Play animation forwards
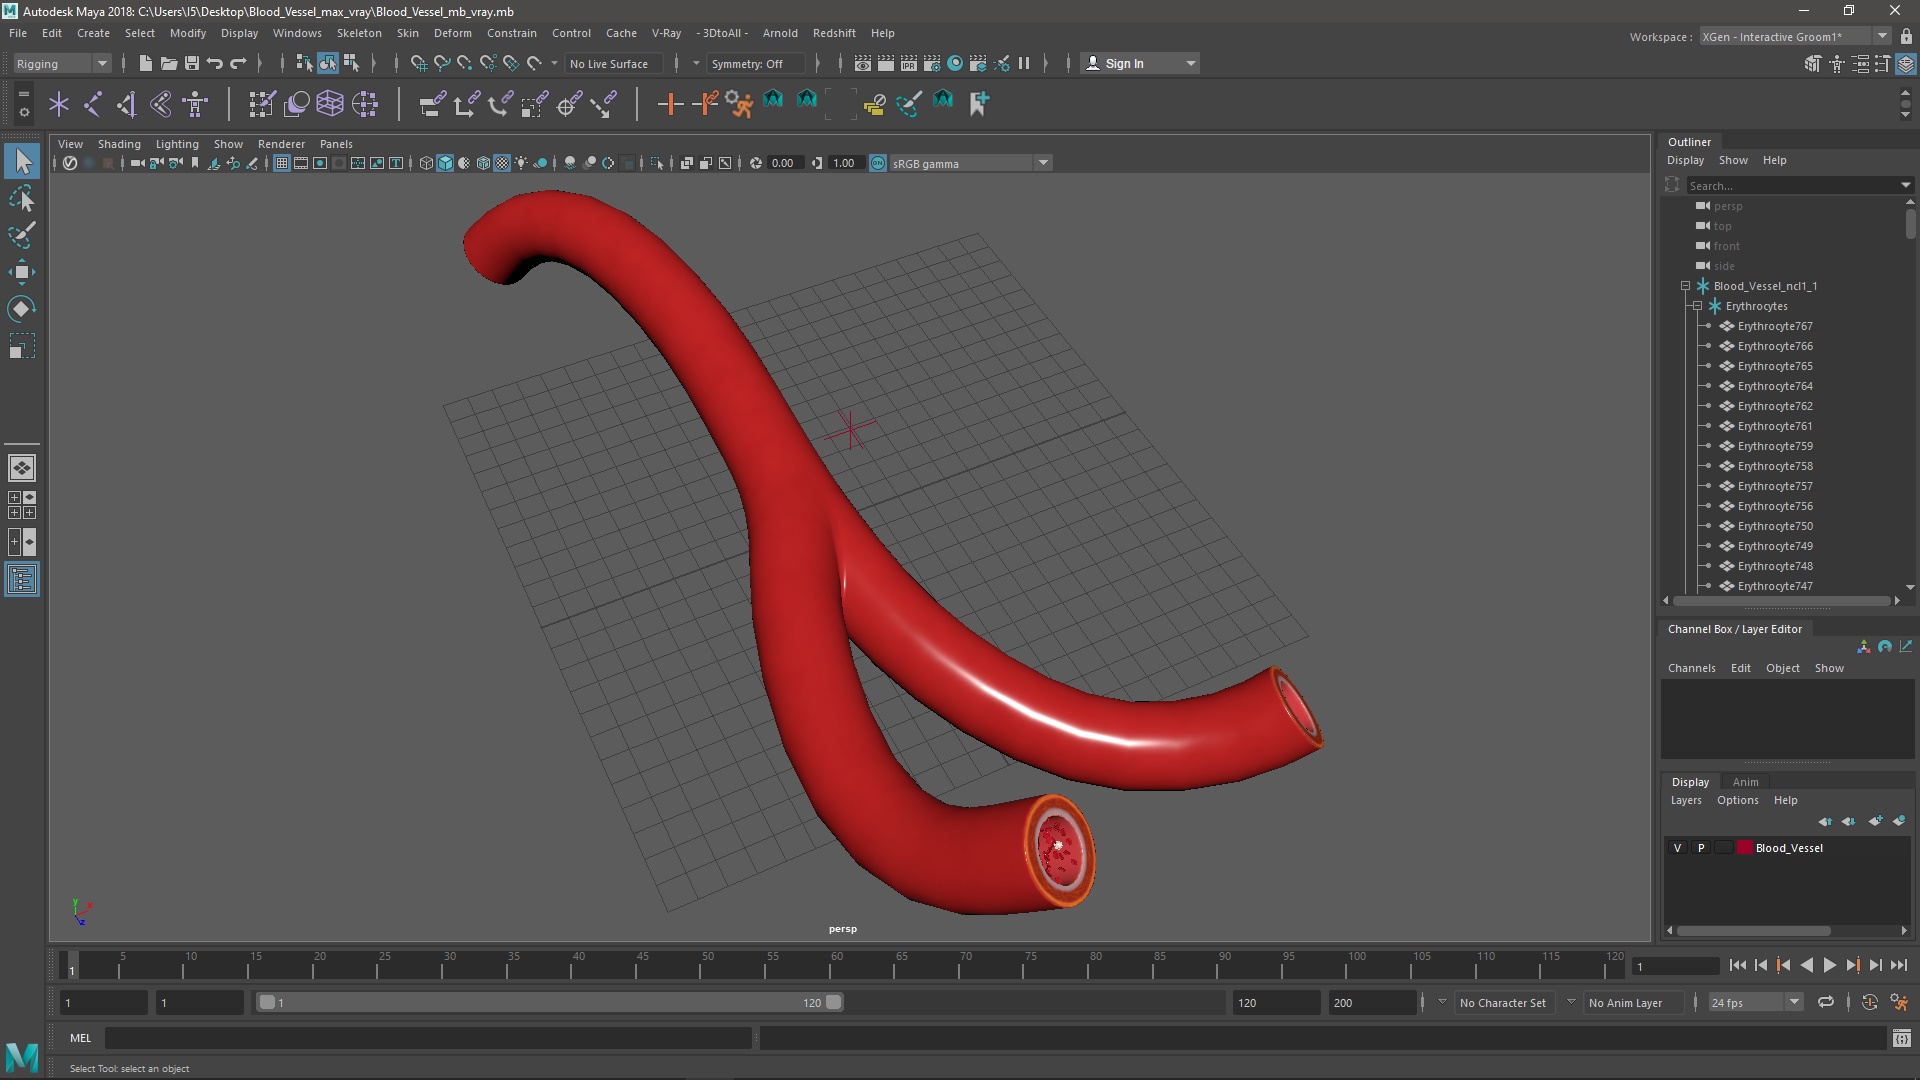 click(x=1829, y=965)
